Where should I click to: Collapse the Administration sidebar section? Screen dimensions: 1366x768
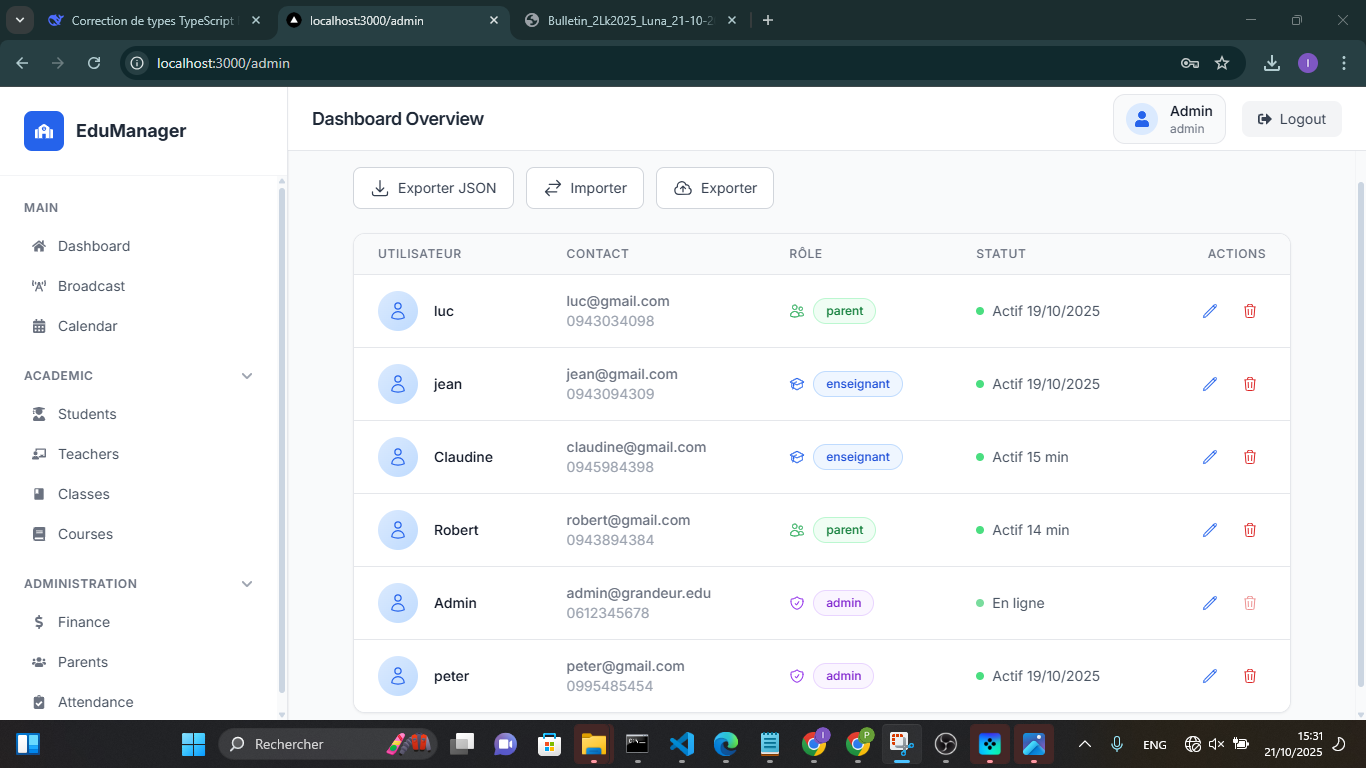[x=247, y=584]
